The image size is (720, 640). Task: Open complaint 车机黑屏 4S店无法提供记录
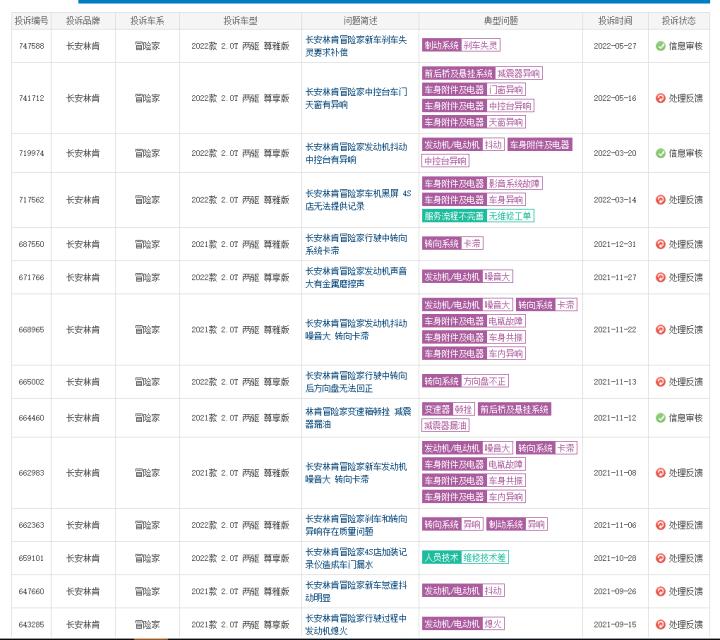tap(358, 200)
